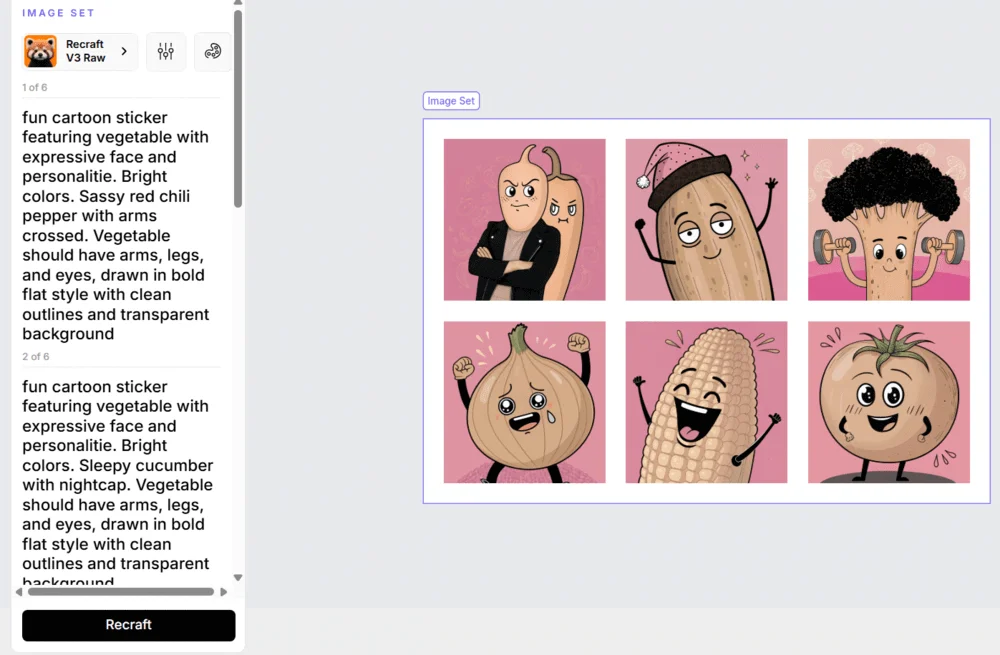Click the horizontal scrollbar right arrow
The height and width of the screenshot is (655, 1000).
click(223, 592)
